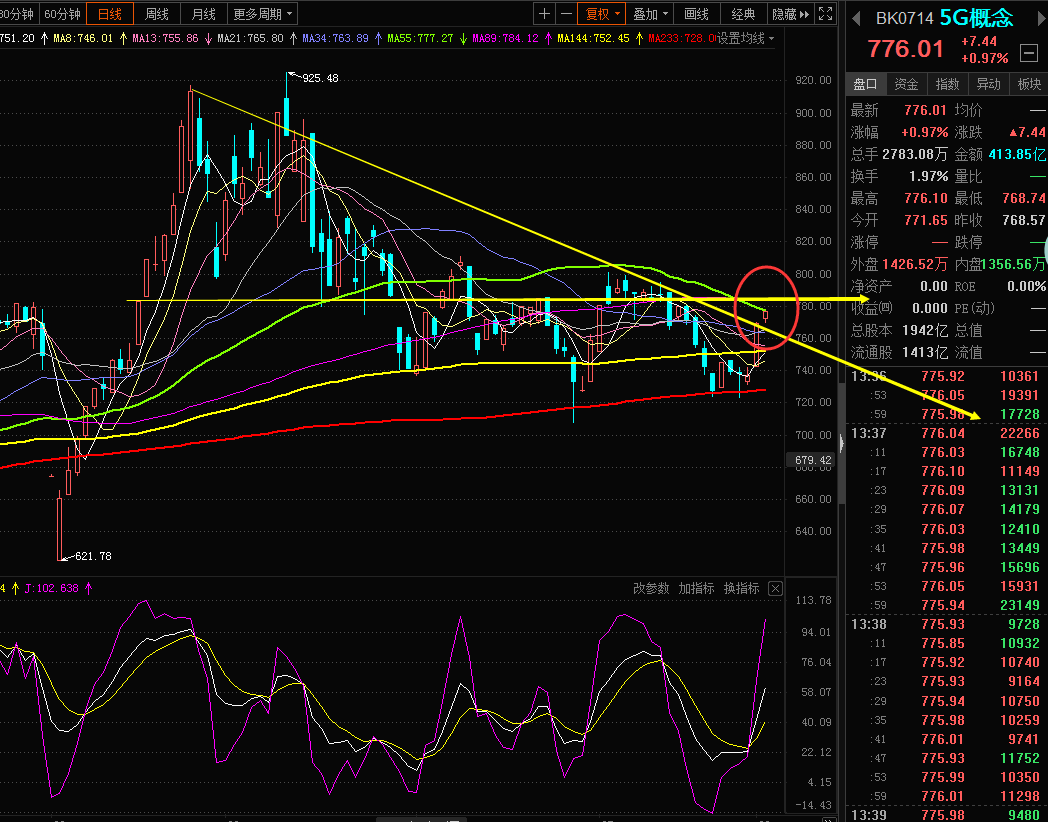Go to previous sector with left arrow
1048x822 pixels.
pyautogui.click(x=856, y=19)
